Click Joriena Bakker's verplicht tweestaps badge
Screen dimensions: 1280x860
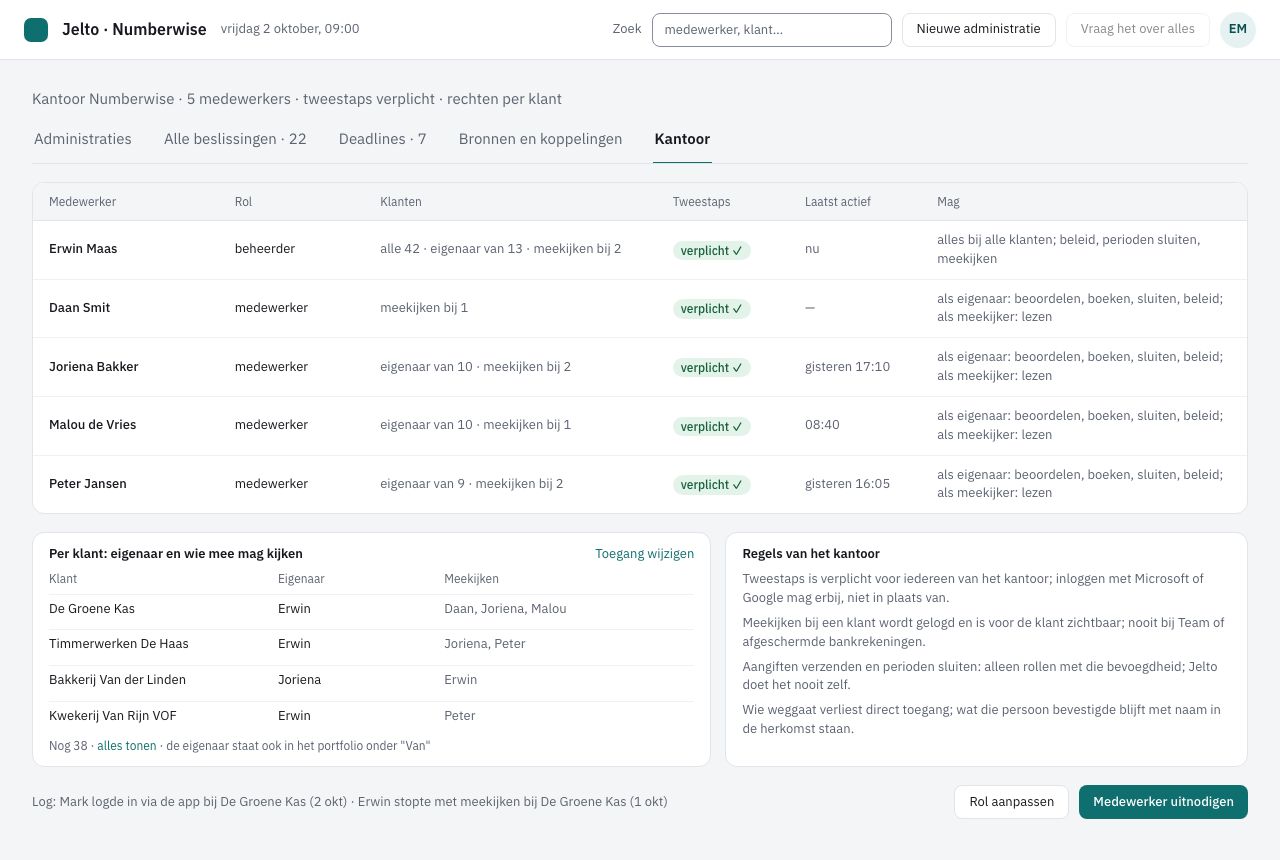[712, 368]
